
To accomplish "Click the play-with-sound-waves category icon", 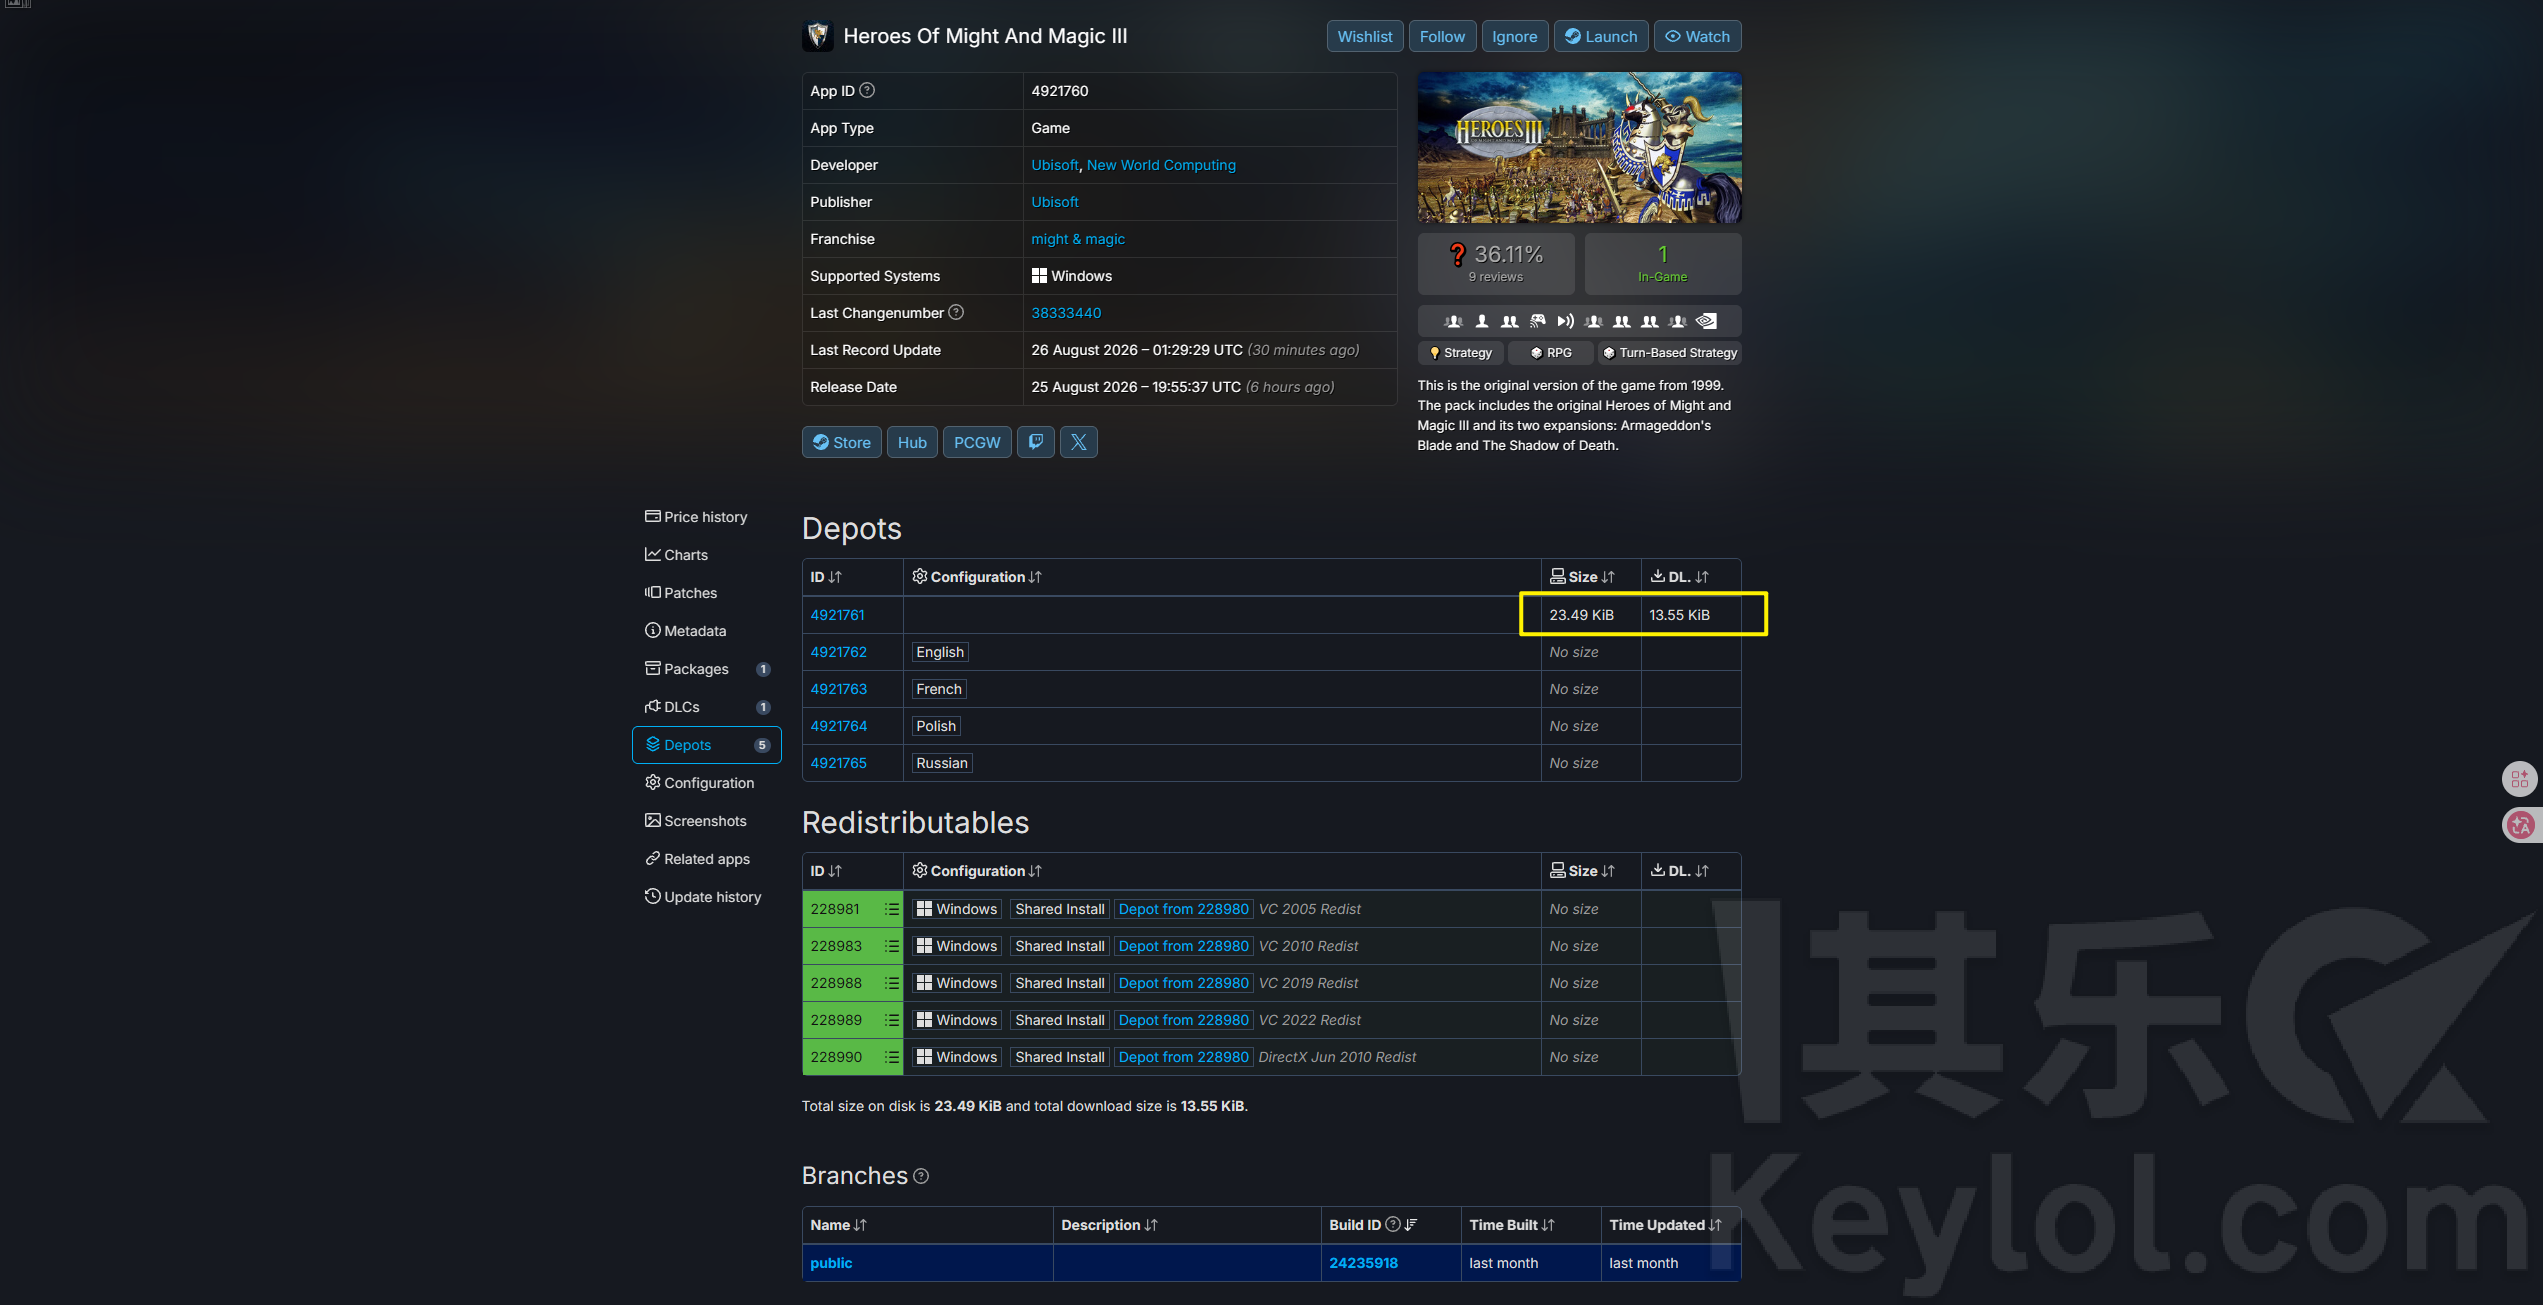I will coord(1566,321).
